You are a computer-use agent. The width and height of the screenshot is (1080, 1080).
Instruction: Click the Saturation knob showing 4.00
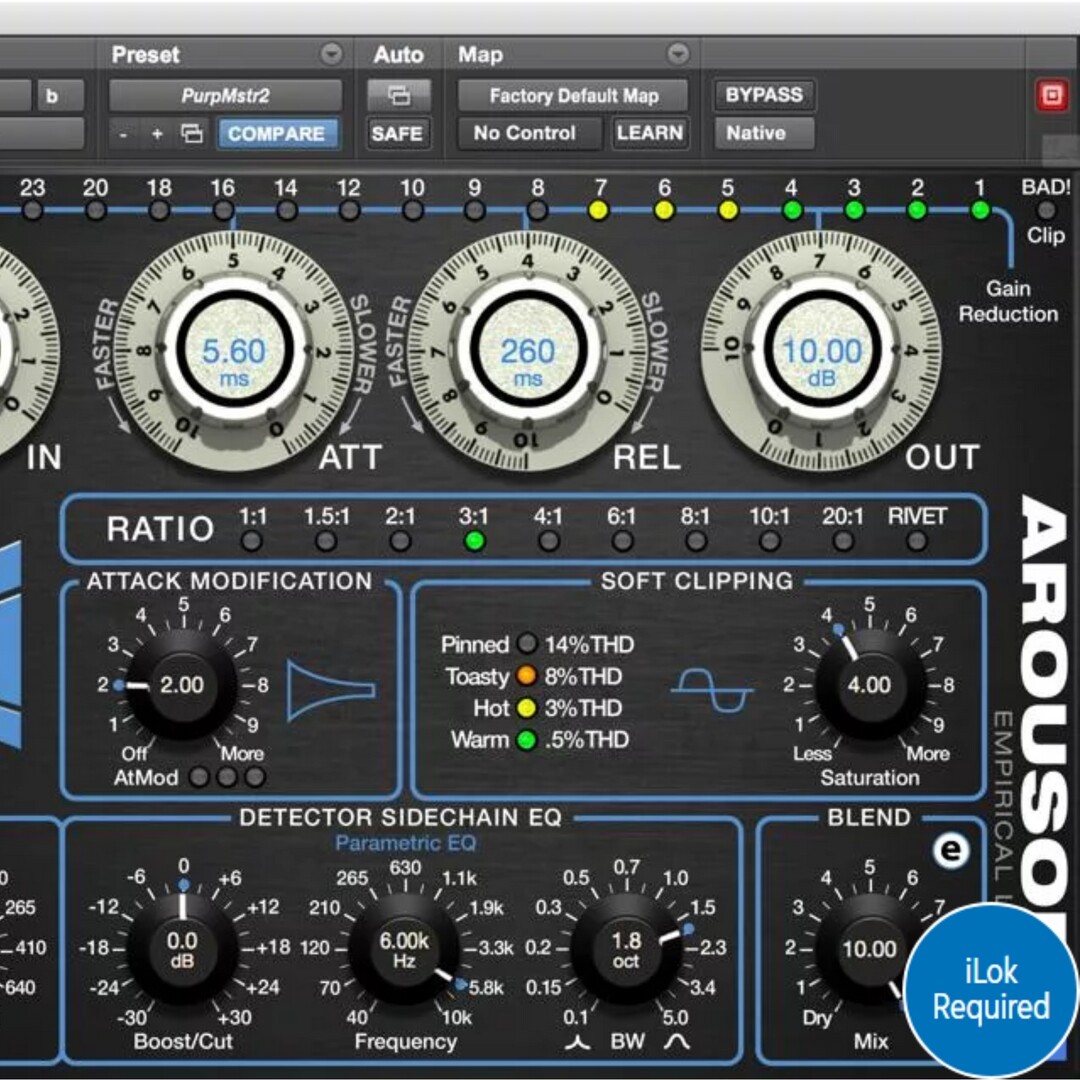(869, 684)
